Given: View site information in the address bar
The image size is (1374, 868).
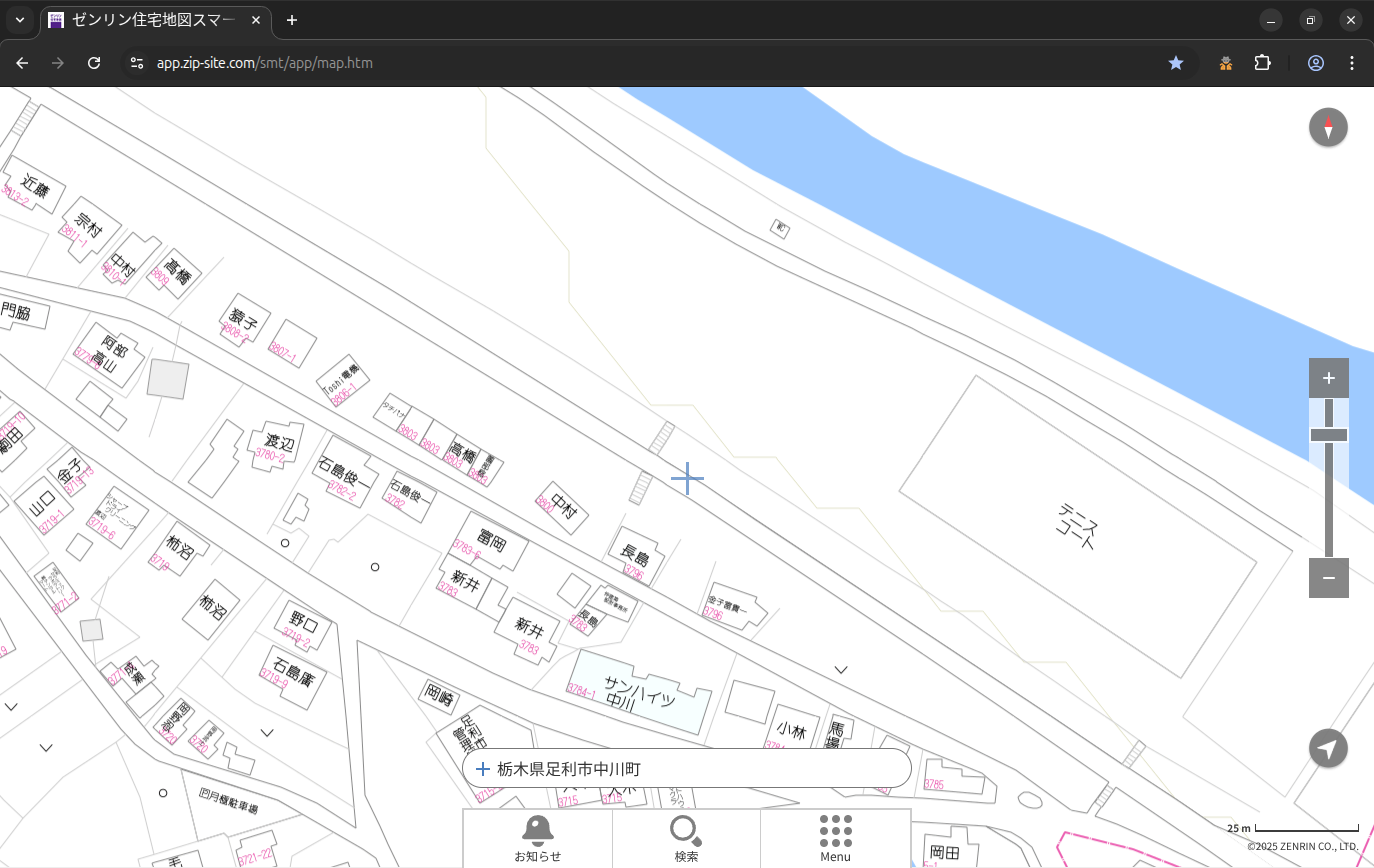Looking at the screenshot, I should coord(137,63).
